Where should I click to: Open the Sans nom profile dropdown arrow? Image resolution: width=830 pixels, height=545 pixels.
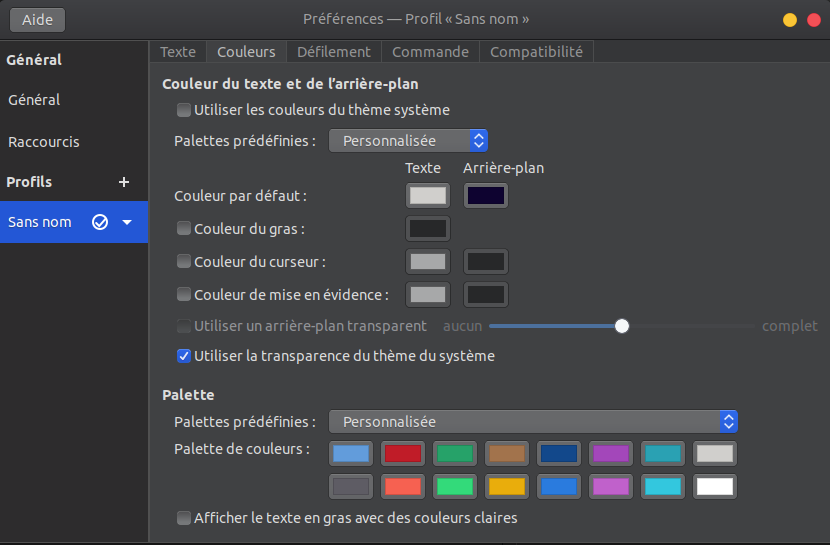[x=127, y=222]
